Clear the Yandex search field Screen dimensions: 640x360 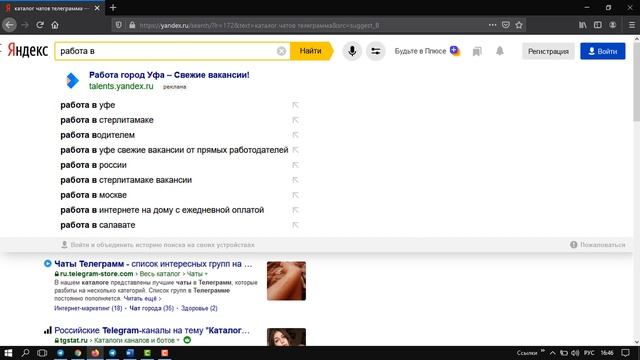[281, 51]
